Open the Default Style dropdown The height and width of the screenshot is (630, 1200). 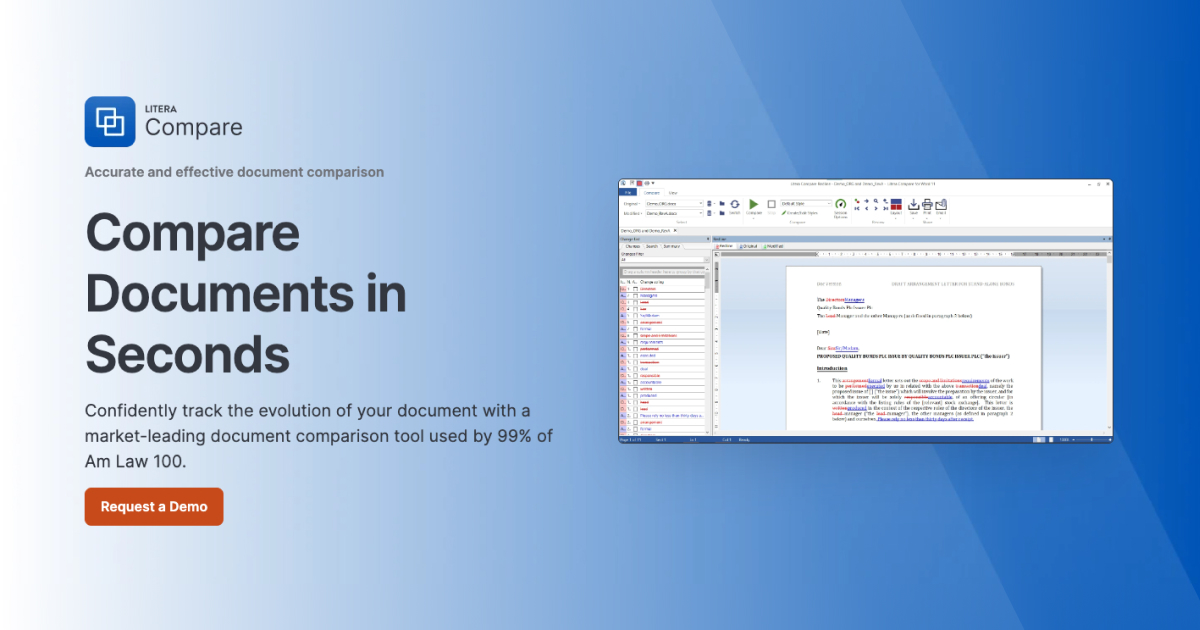click(x=828, y=203)
